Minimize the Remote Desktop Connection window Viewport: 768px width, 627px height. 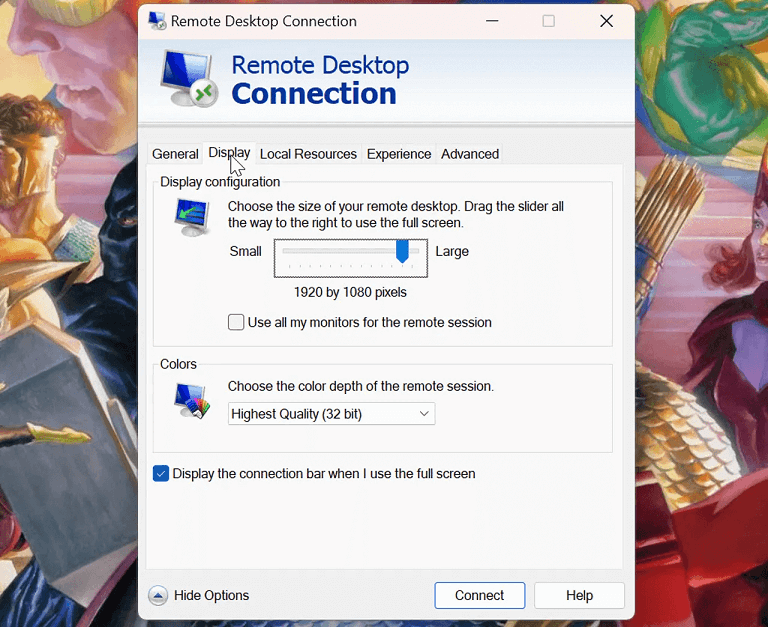coord(492,21)
